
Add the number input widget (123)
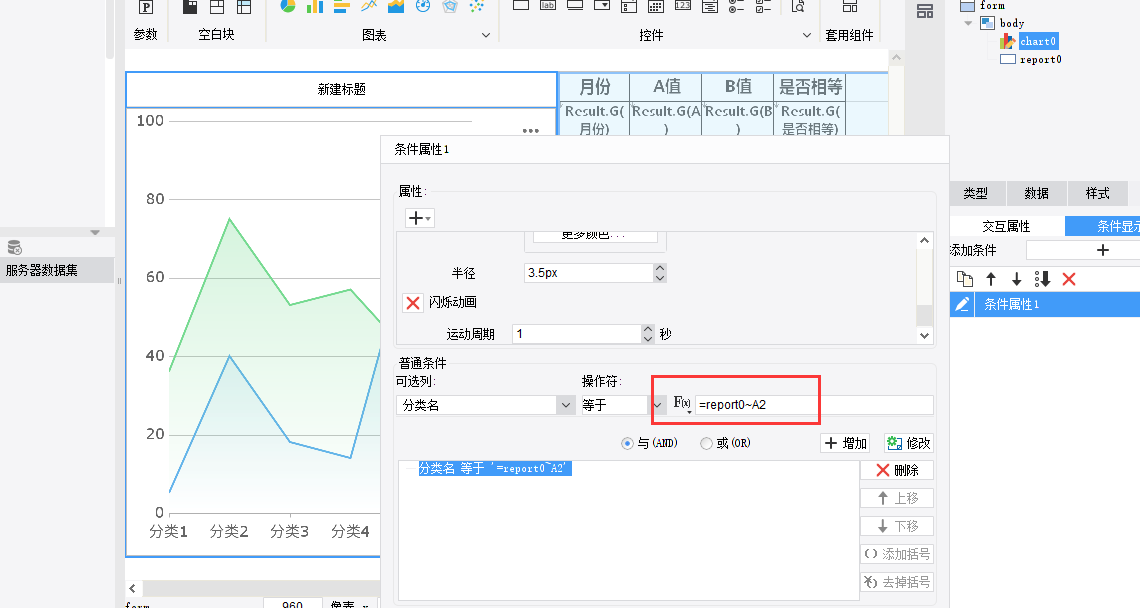click(683, 6)
